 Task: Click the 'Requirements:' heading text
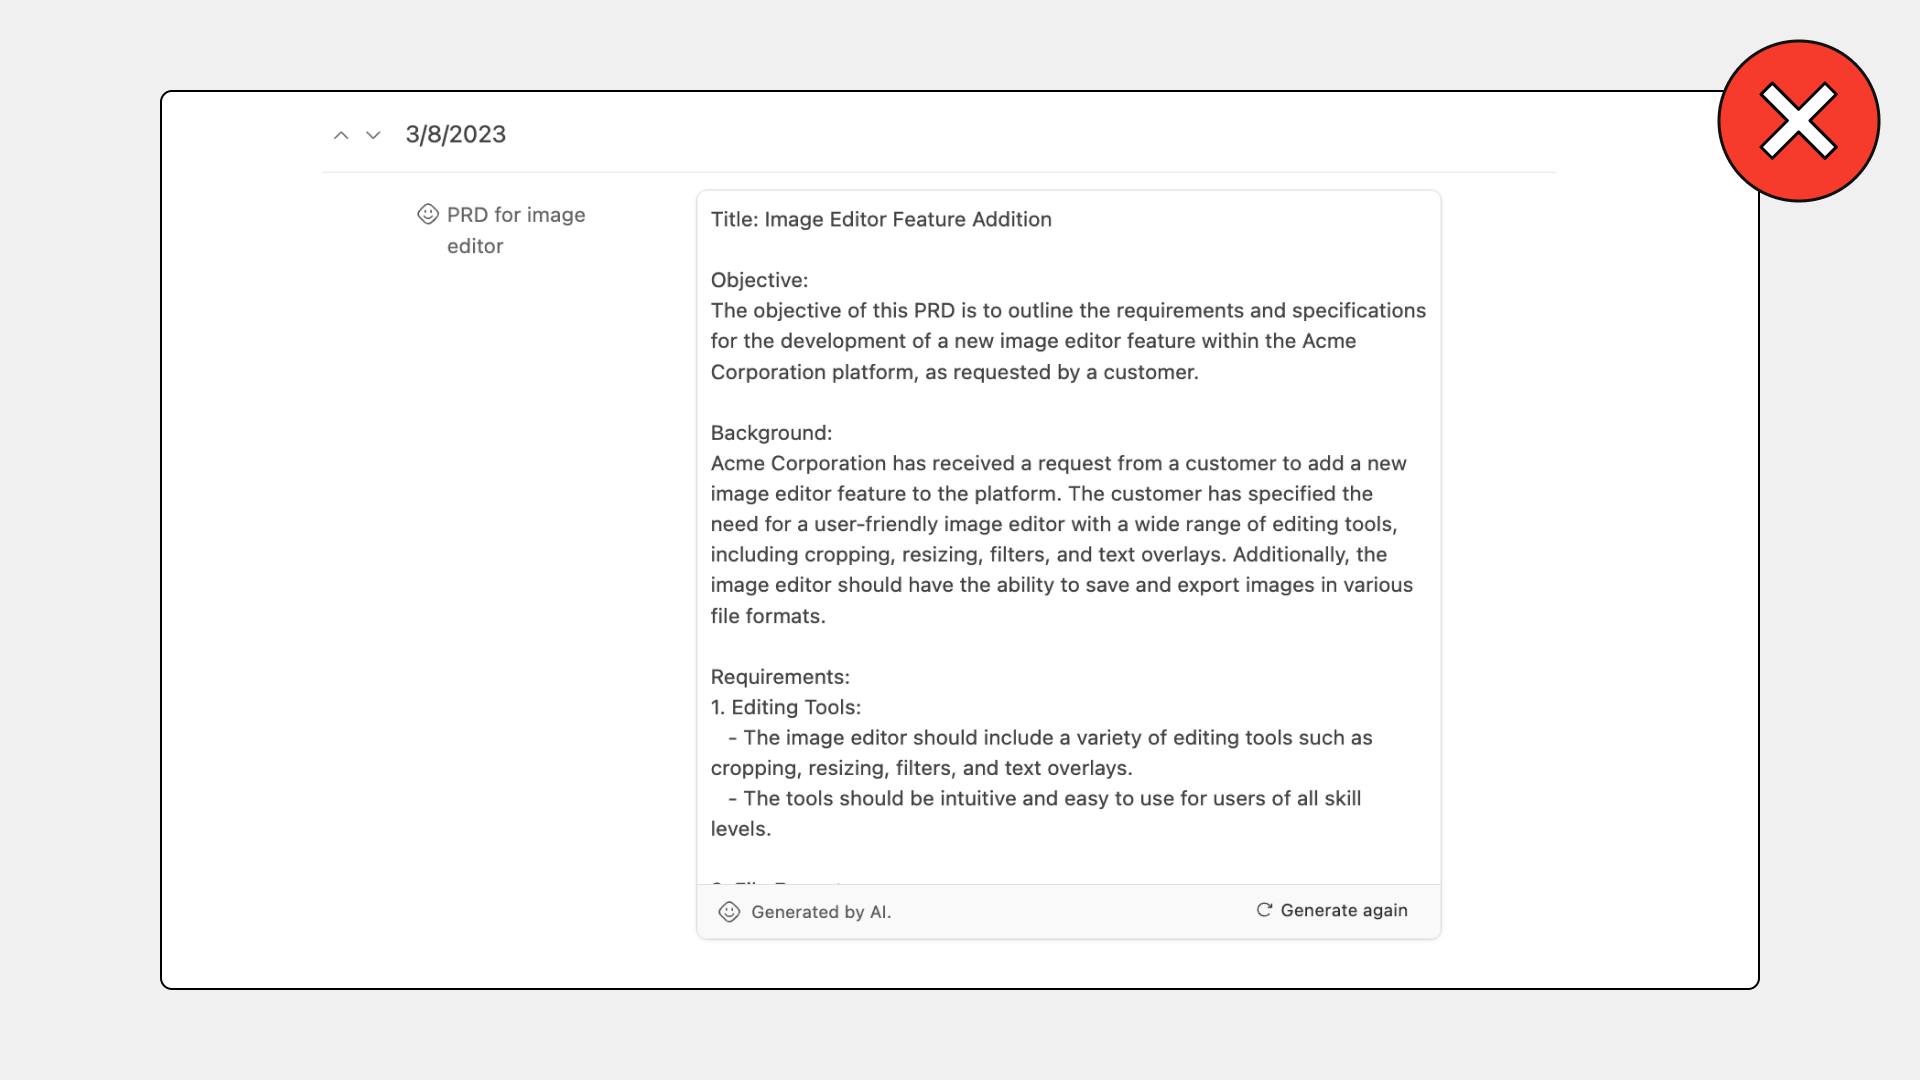click(780, 677)
